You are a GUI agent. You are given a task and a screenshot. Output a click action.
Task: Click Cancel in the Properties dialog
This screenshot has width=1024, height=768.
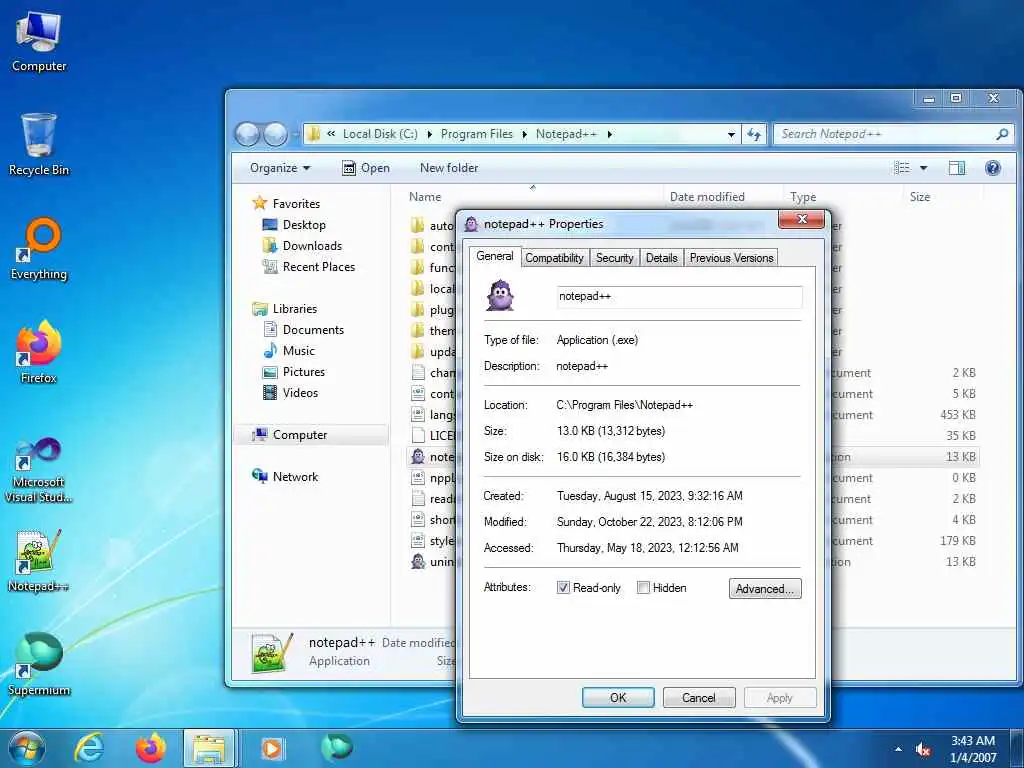click(699, 697)
